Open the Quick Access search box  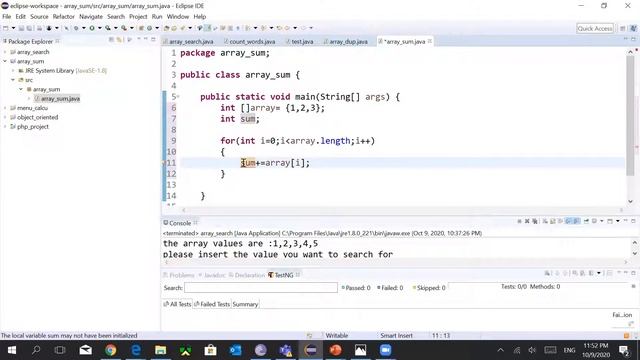(x=595, y=29)
